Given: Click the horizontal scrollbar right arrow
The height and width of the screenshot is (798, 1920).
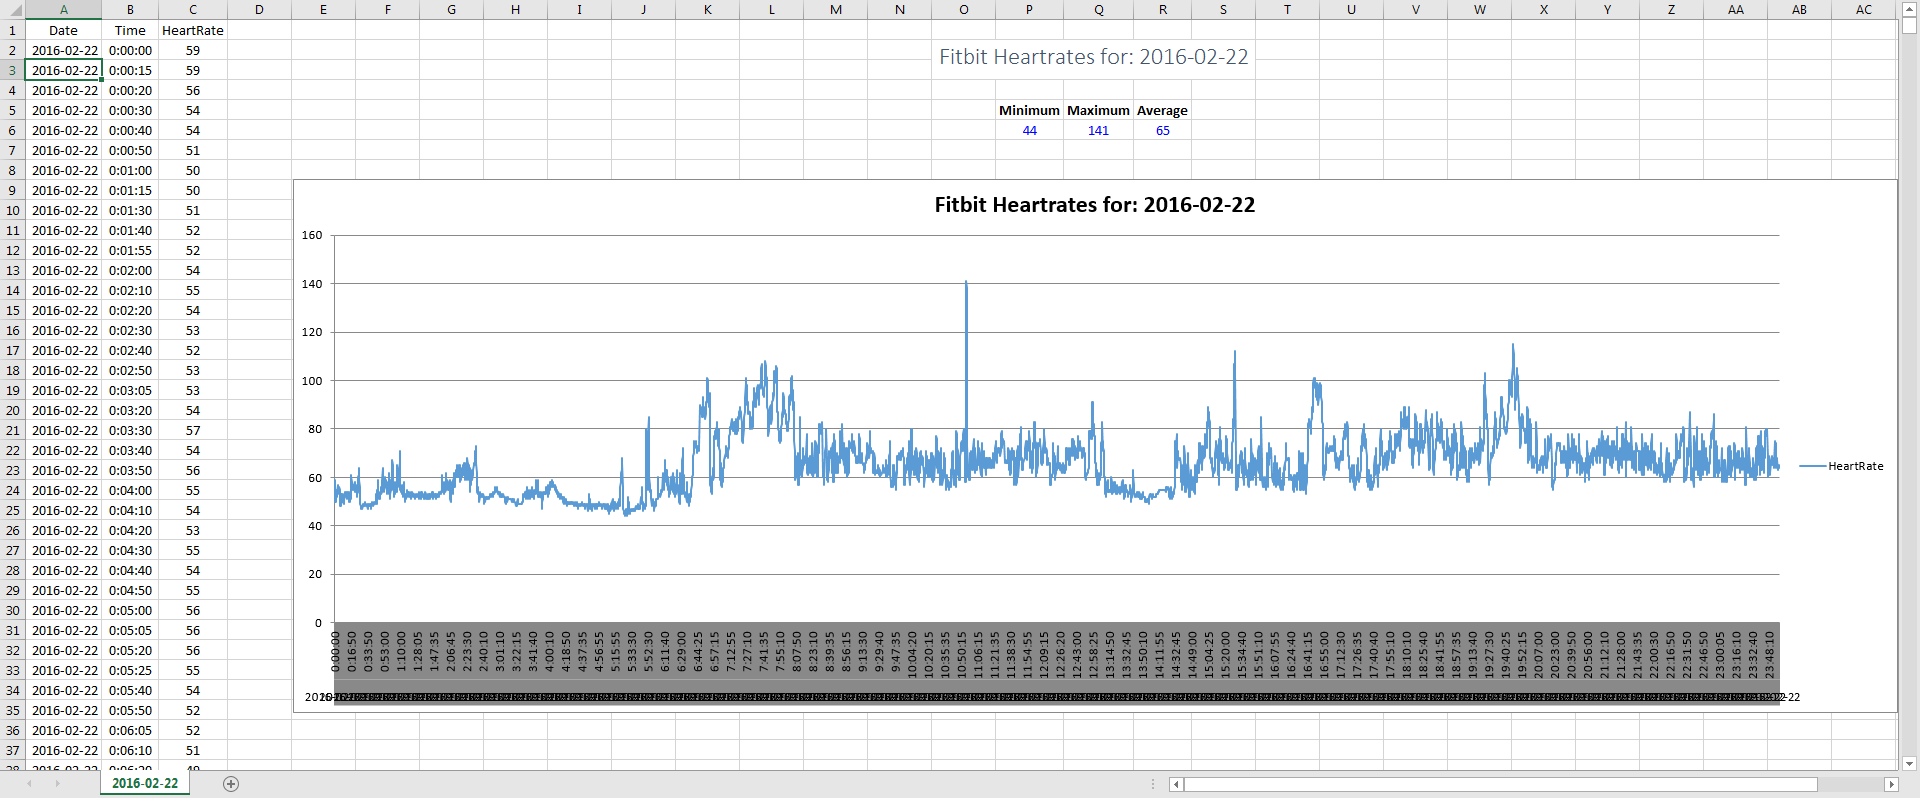Looking at the screenshot, I should point(1891,785).
